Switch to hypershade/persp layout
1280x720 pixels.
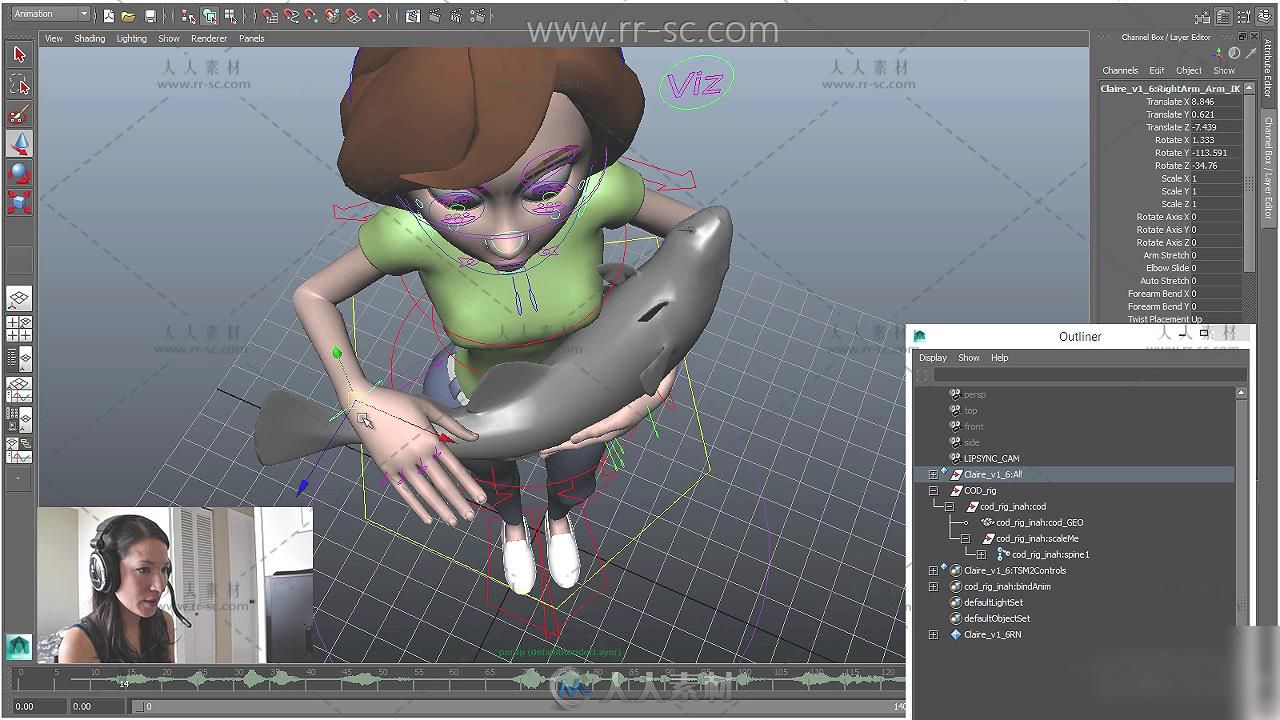(x=19, y=418)
